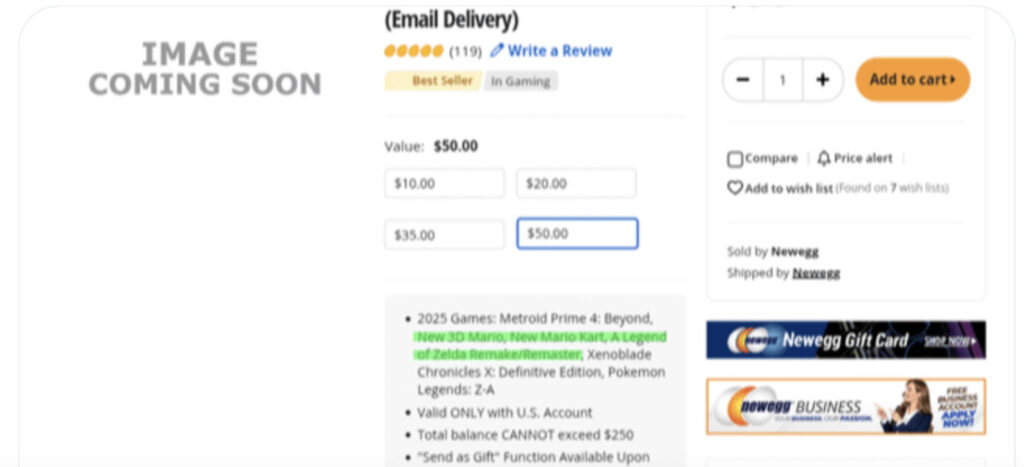
Task: Select the $20.00 value option
Action: point(576,184)
